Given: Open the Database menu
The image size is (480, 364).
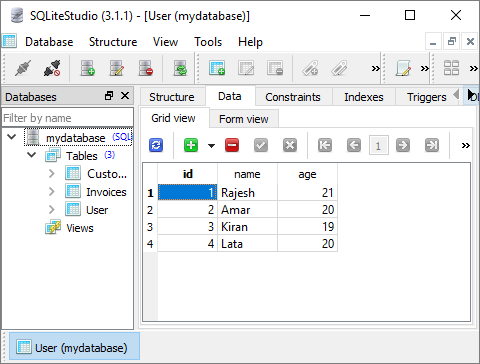Looking at the screenshot, I should tap(49, 42).
